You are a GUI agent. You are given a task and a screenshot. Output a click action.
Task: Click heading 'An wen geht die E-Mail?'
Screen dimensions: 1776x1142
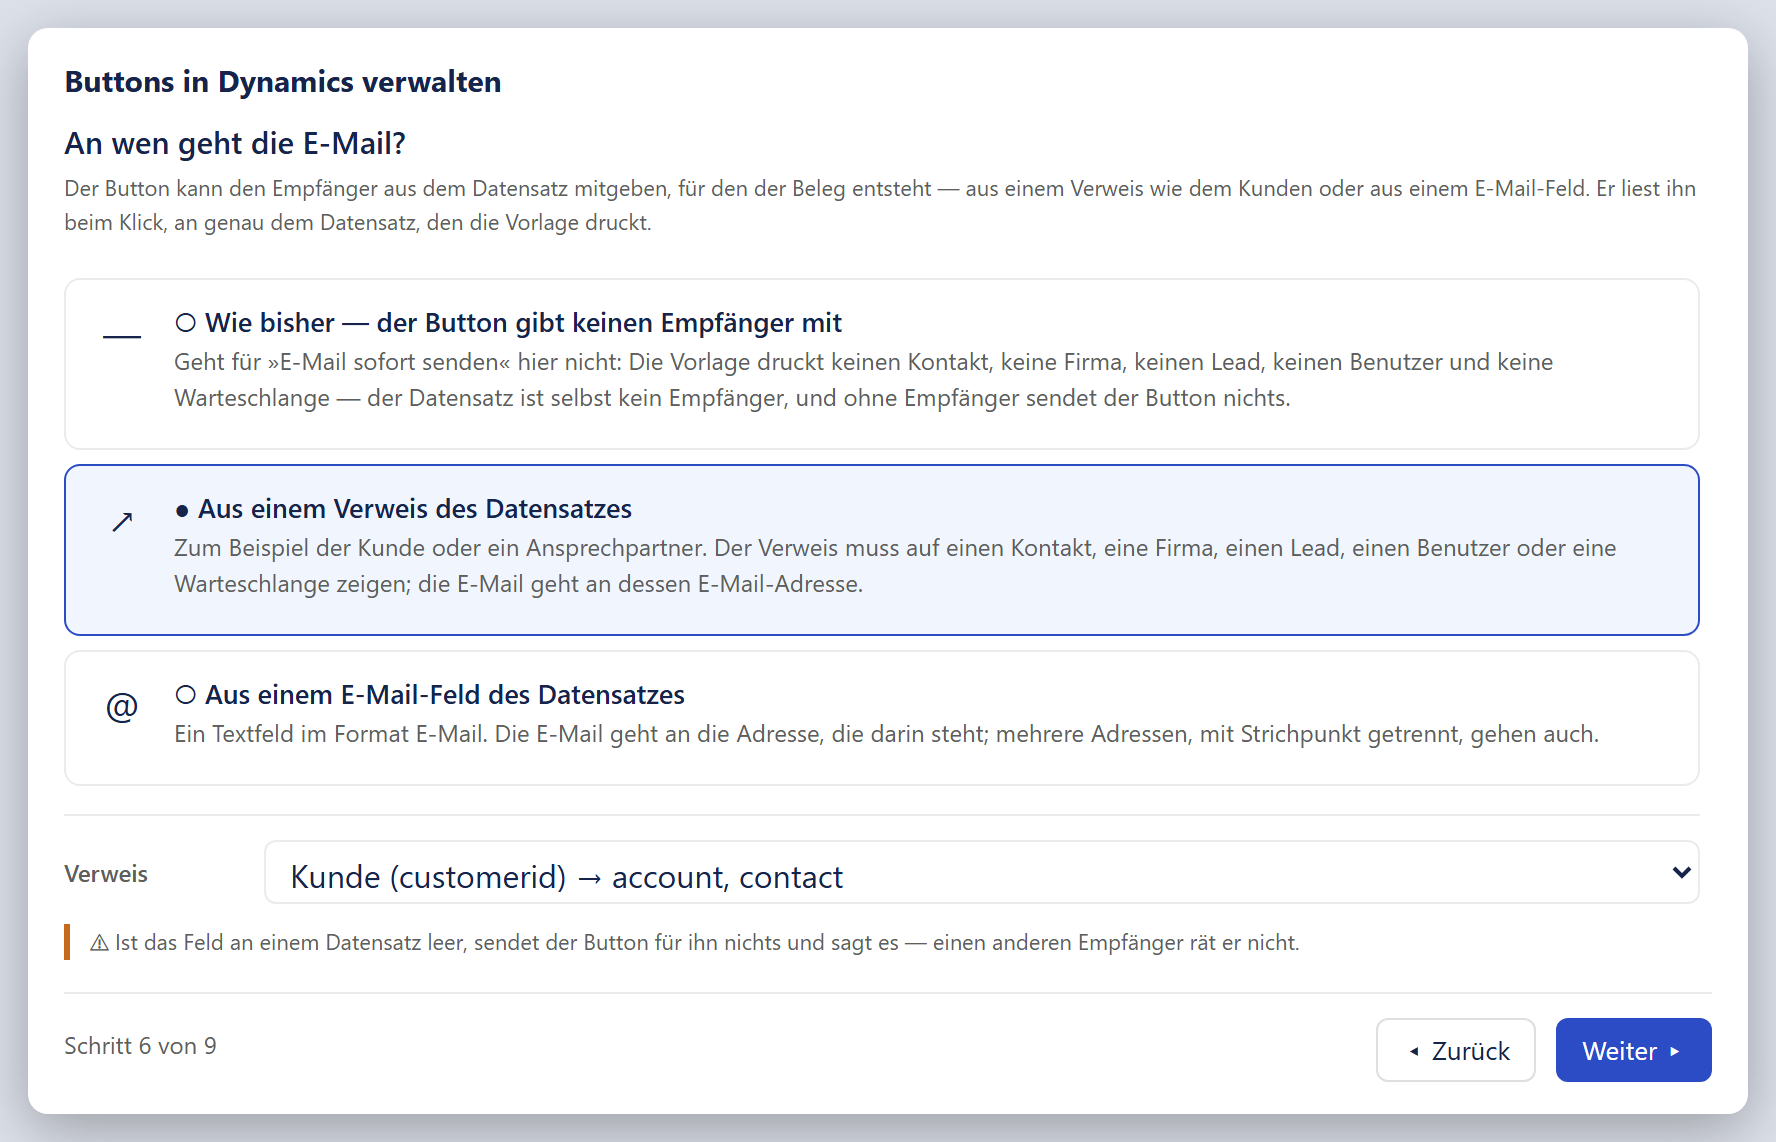tap(235, 144)
